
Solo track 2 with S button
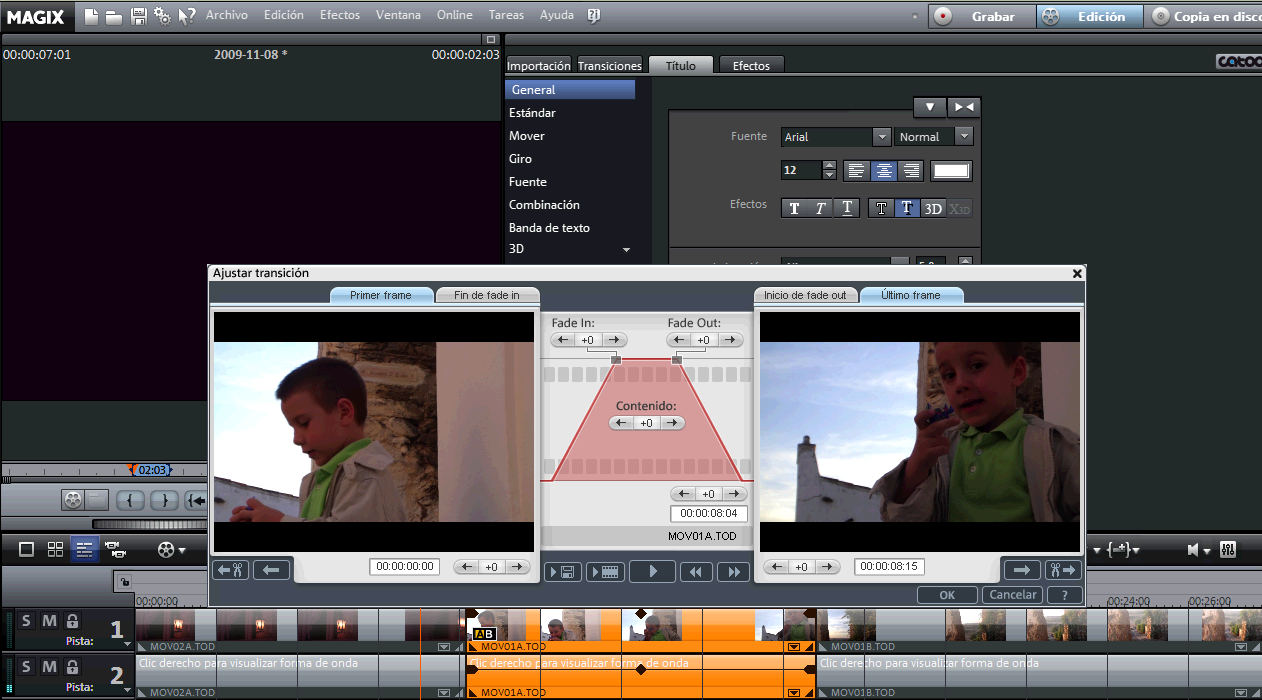[26, 666]
